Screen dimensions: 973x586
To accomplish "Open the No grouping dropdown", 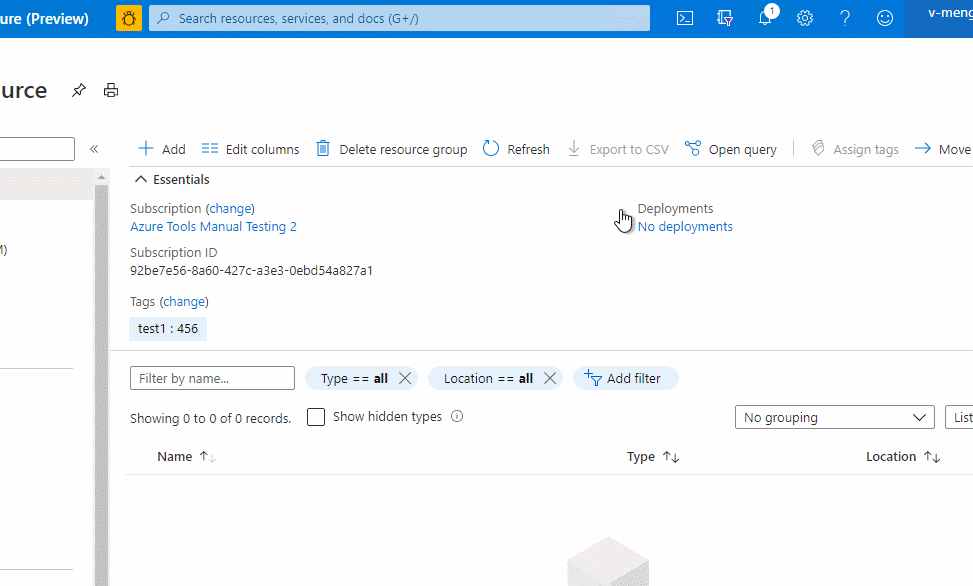I will coord(834,417).
